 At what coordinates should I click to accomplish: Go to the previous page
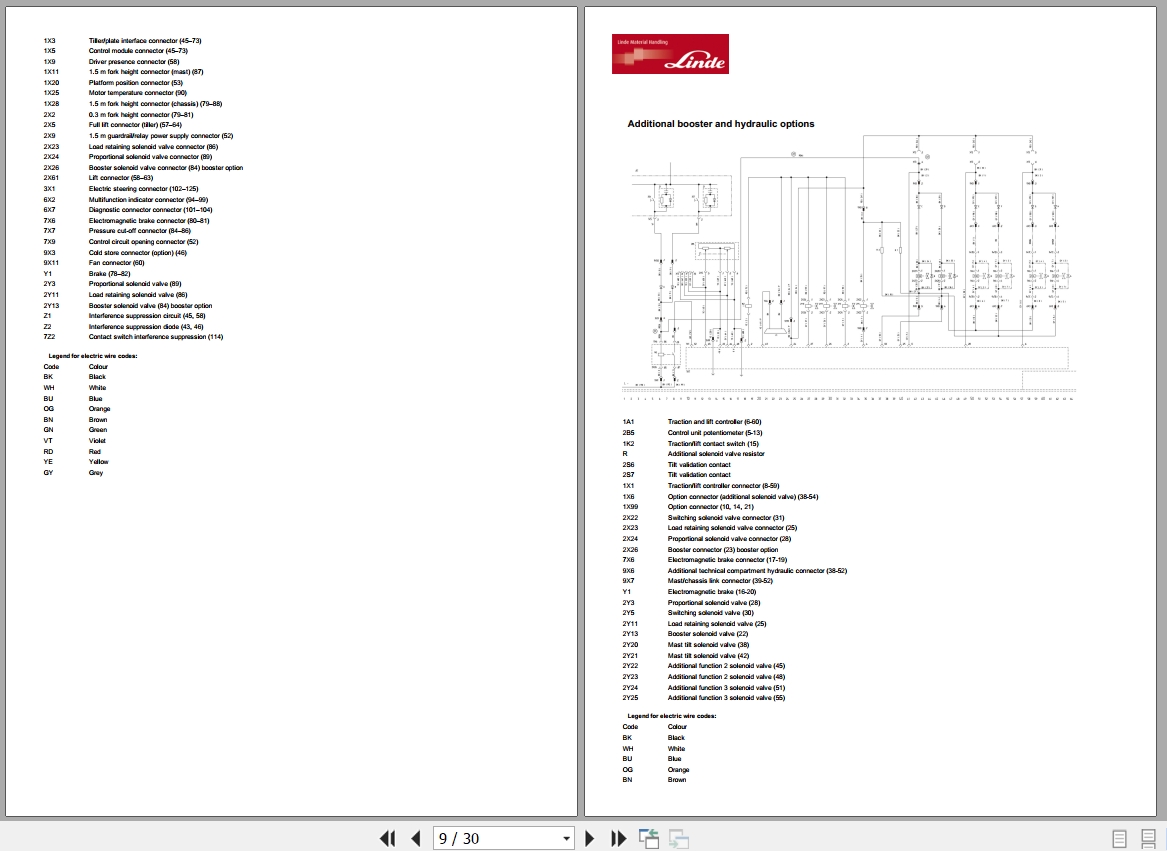coord(415,838)
